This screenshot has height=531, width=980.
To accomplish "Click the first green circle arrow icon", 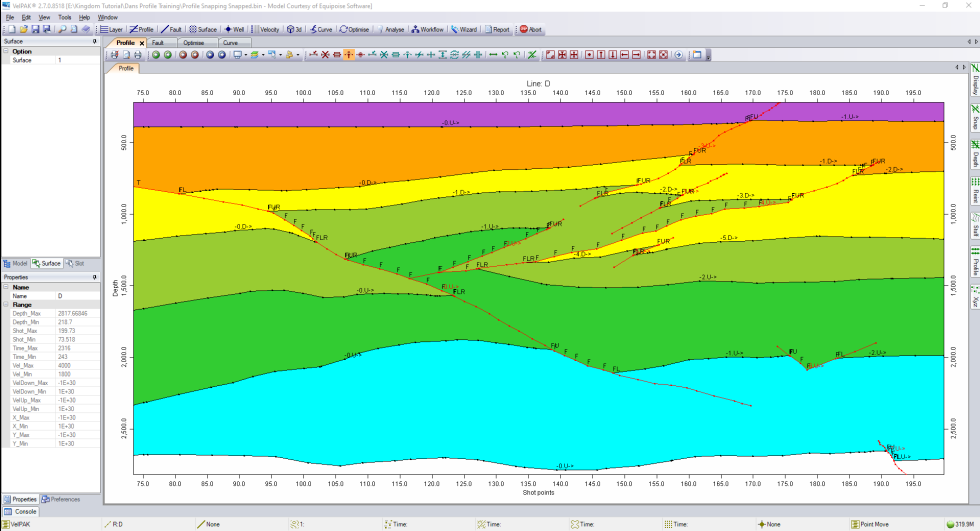I will [156, 55].
